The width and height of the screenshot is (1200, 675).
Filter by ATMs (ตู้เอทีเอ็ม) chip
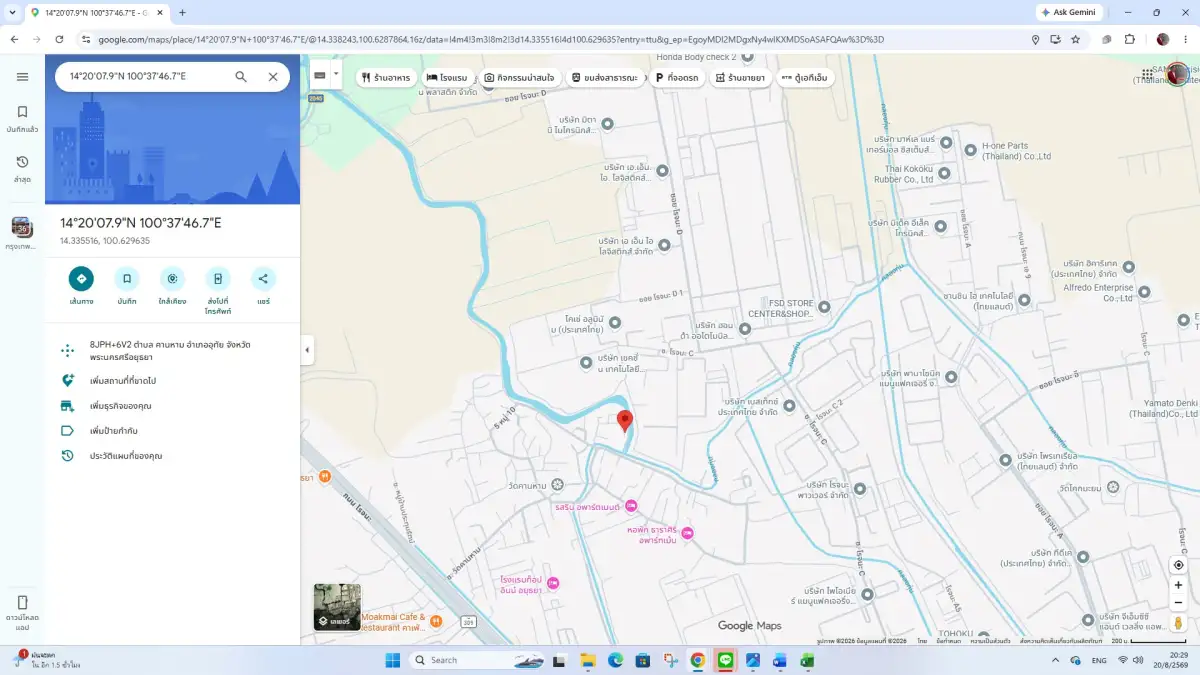[804, 77]
